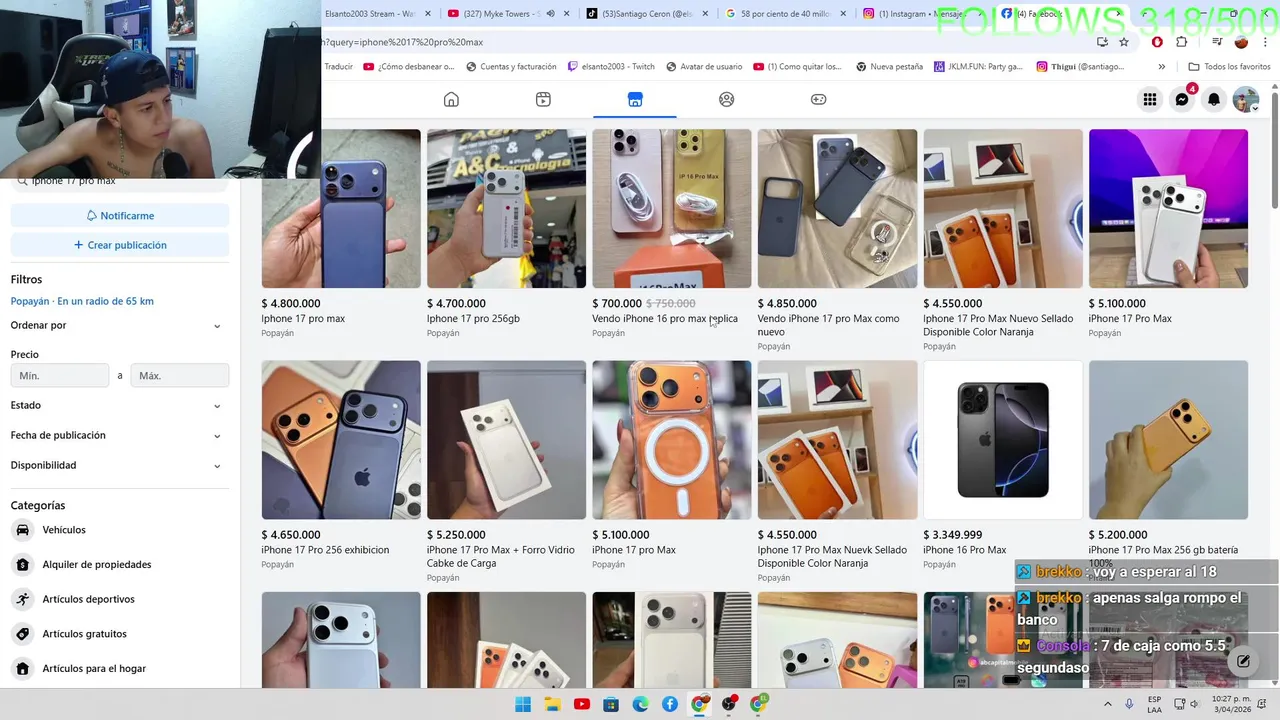Expand Fecha de publicación filter
Image resolution: width=1280 pixels, height=720 pixels.
120,435
